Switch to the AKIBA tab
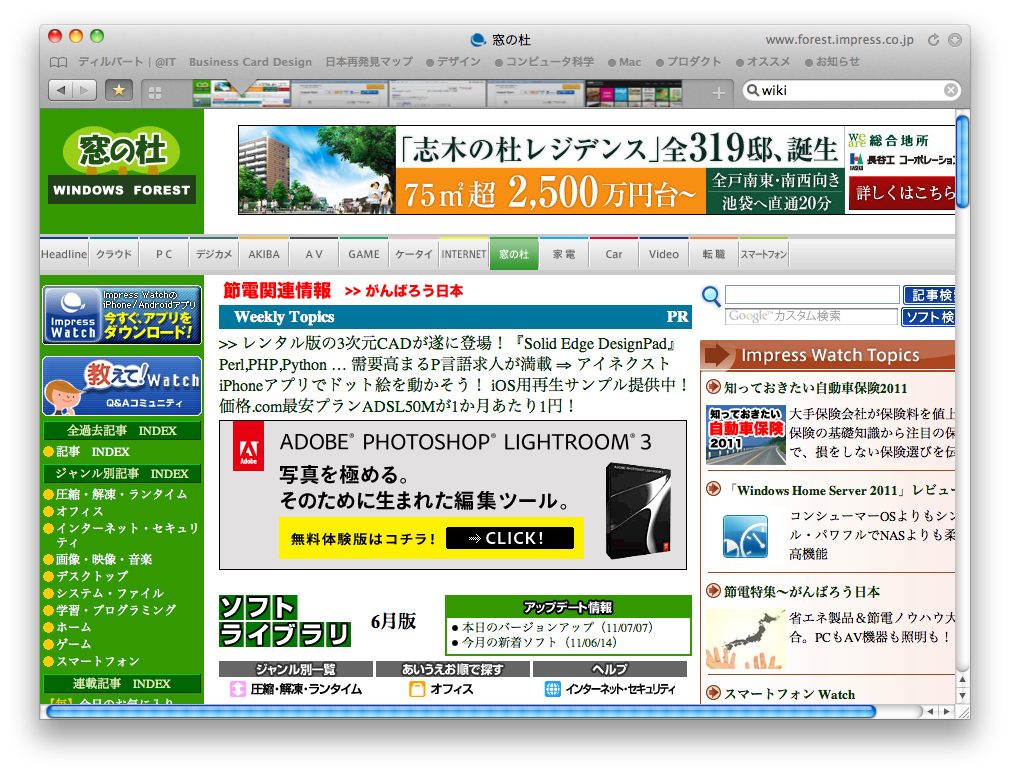This screenshot has width=1010, height=774. pos(263,253)
